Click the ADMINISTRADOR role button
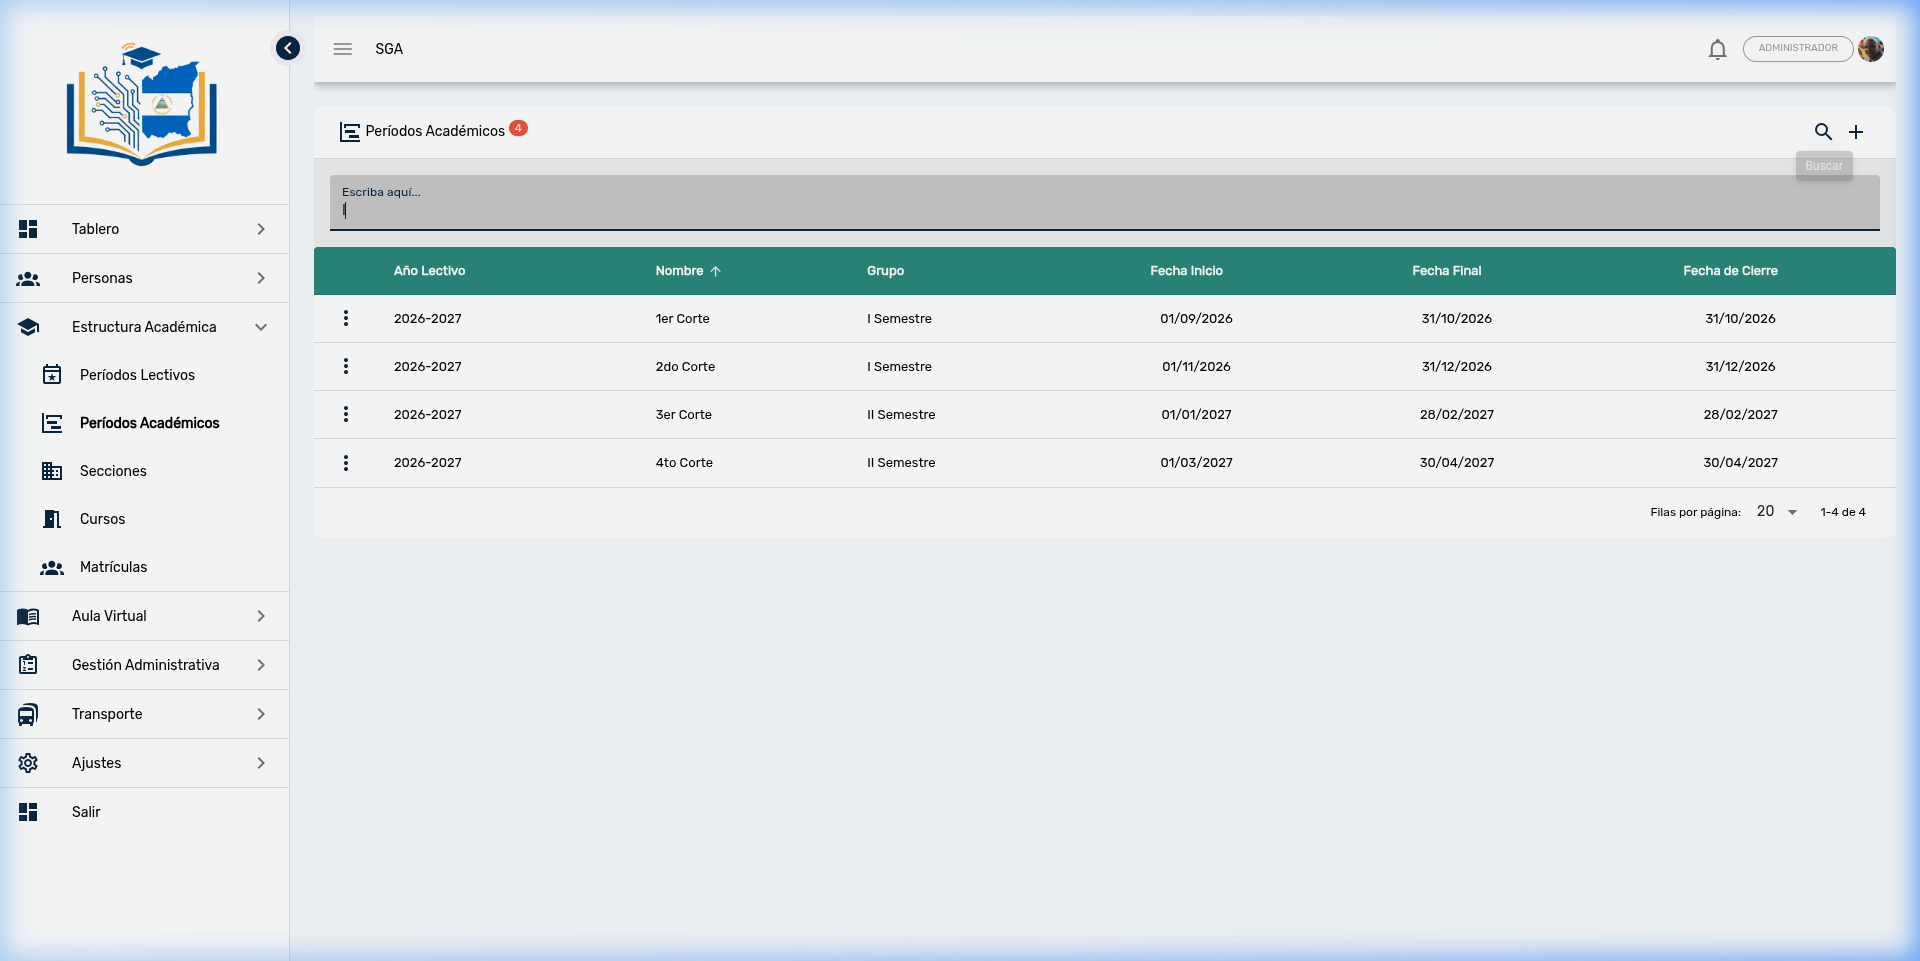 1797,49
